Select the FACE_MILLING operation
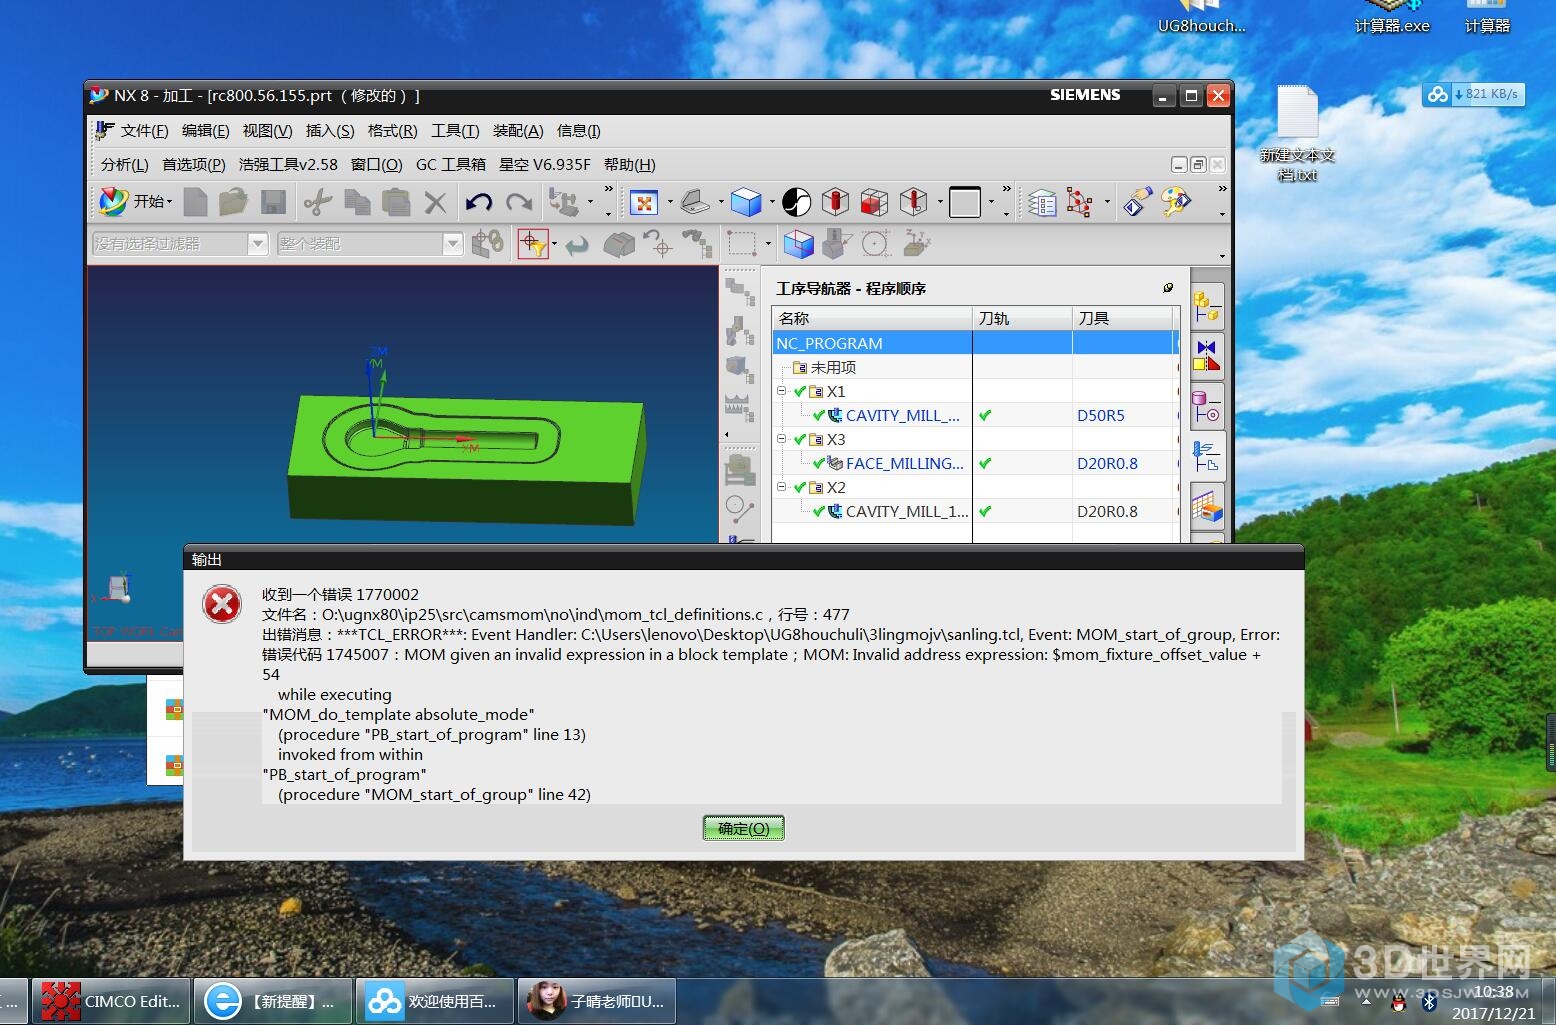The height and width of the screenshot is (1025, 1556). click(x=904, y=463)
